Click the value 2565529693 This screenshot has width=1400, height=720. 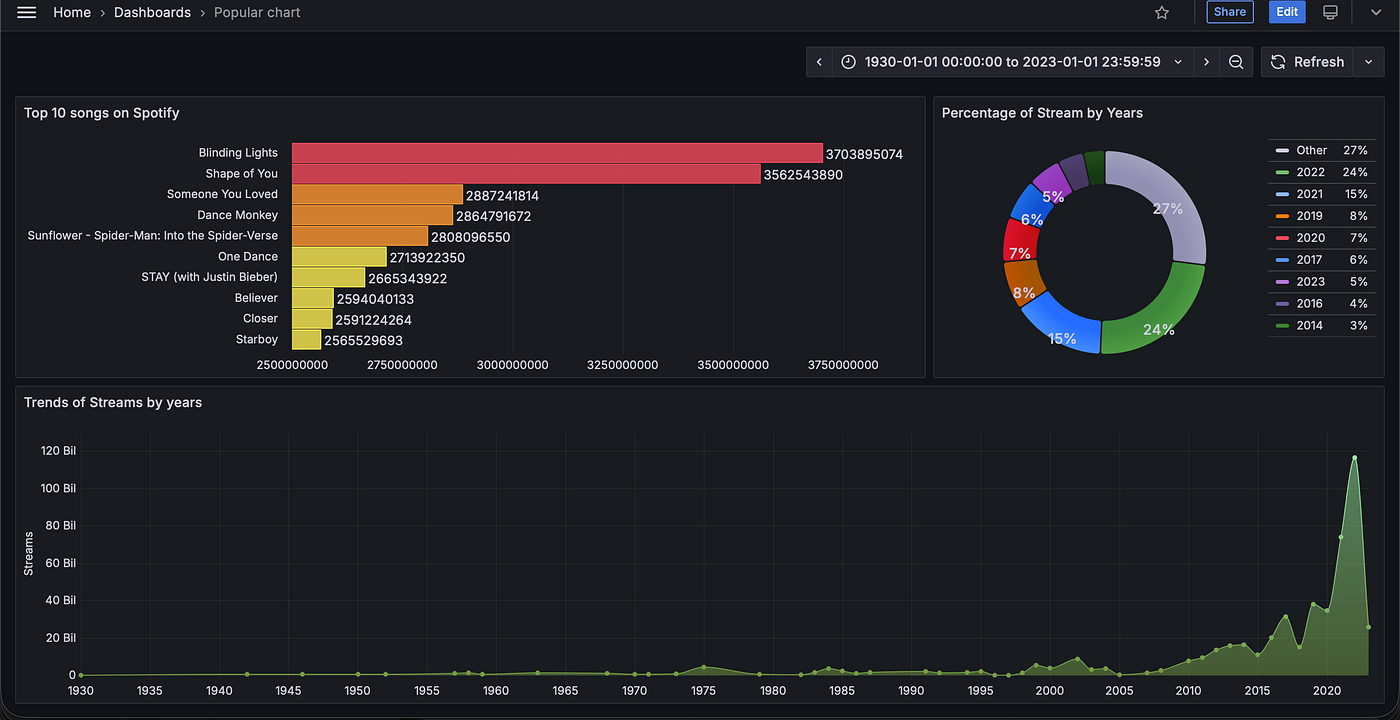click(363, 341)
